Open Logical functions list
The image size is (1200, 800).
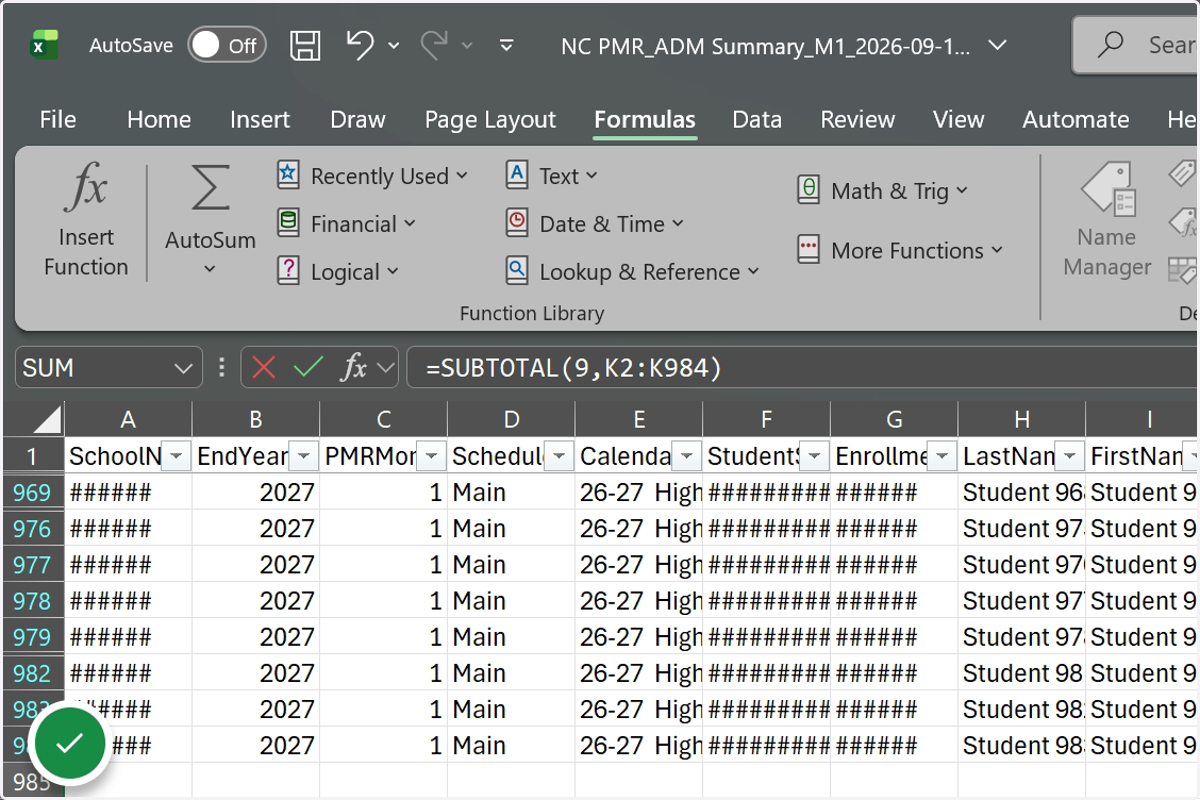coord(338,272)
